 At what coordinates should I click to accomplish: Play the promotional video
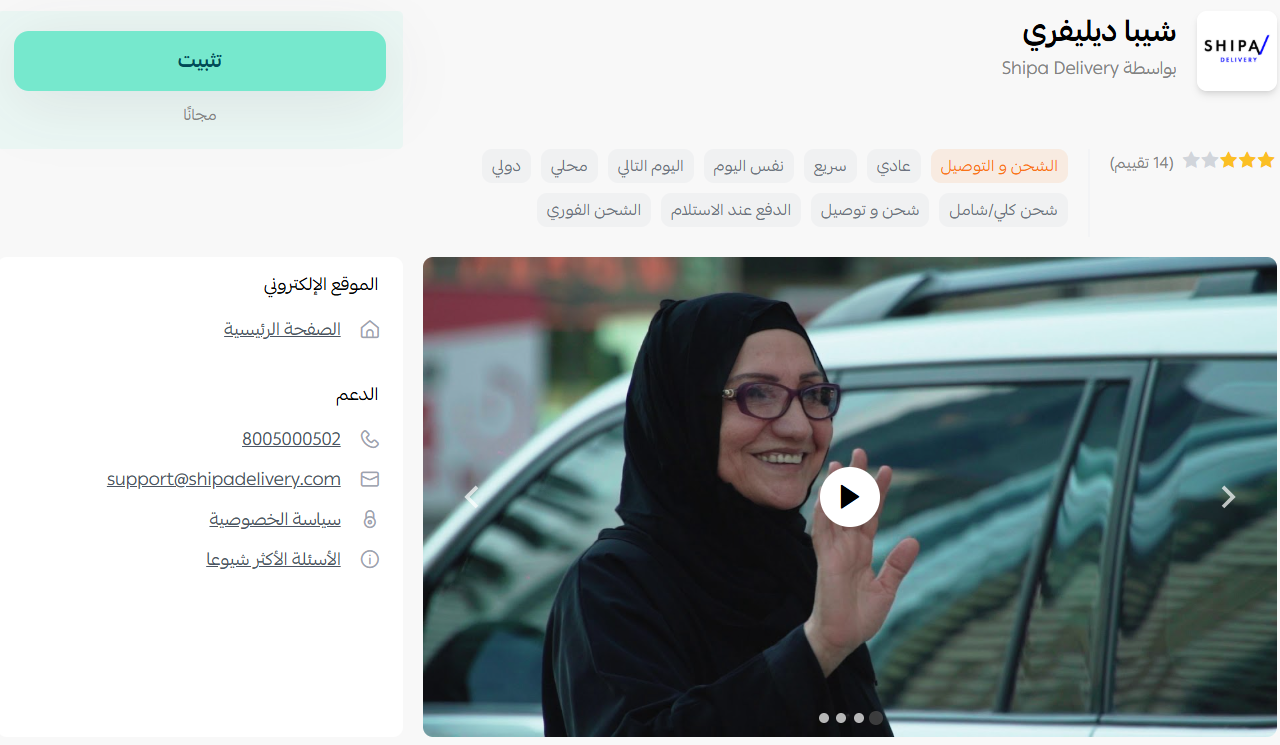pos(850,497)
